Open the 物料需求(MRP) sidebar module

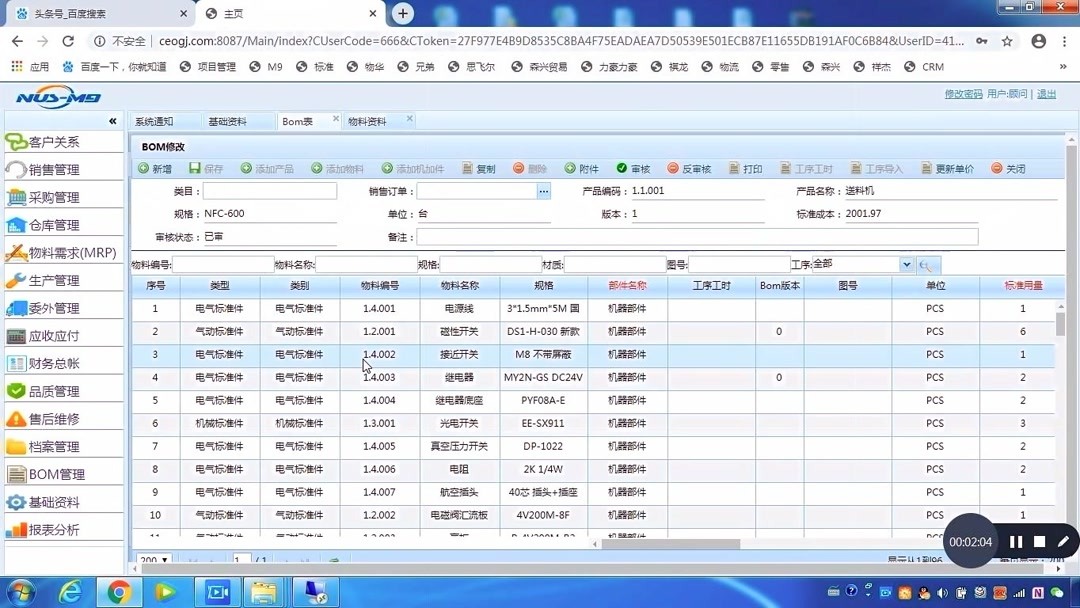[62, 253]
